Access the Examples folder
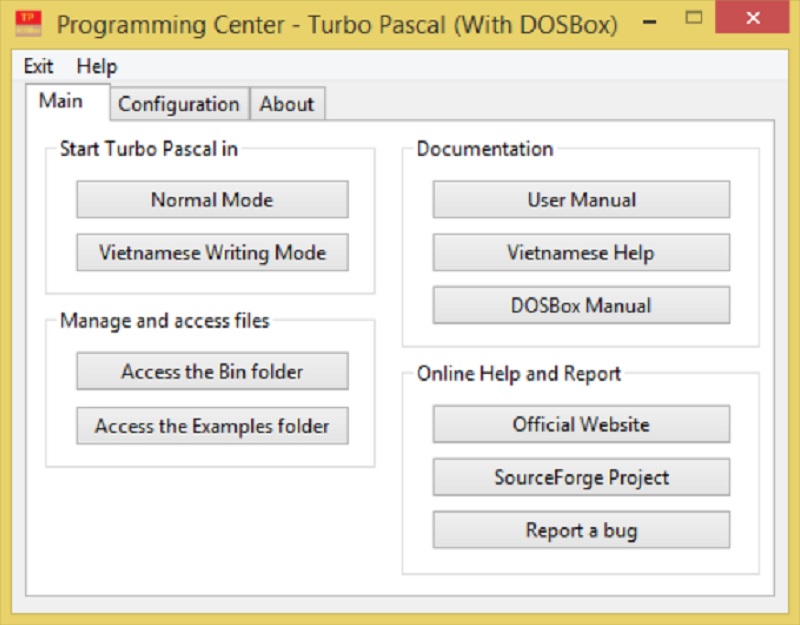Viewport: 800px width, 625px height. coord(212,426)
